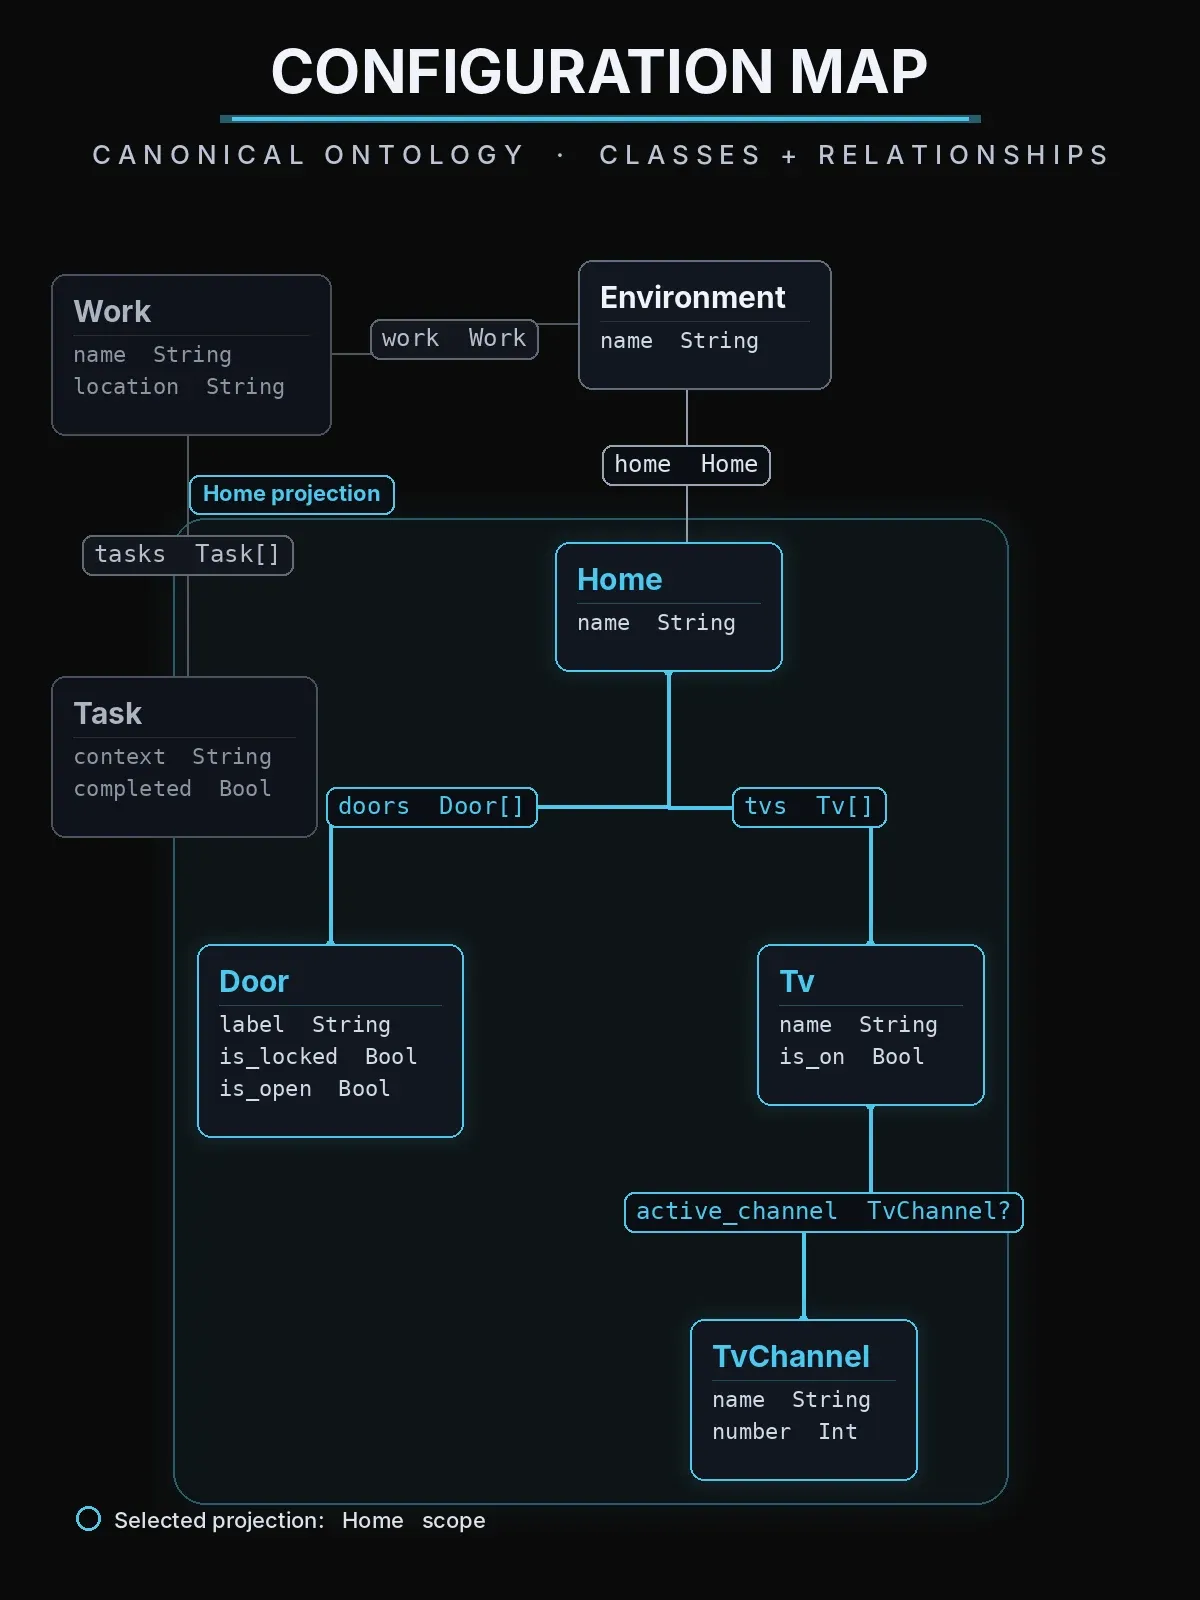
Task: Click 'label String' attribute in Door
Action: 305,1025
